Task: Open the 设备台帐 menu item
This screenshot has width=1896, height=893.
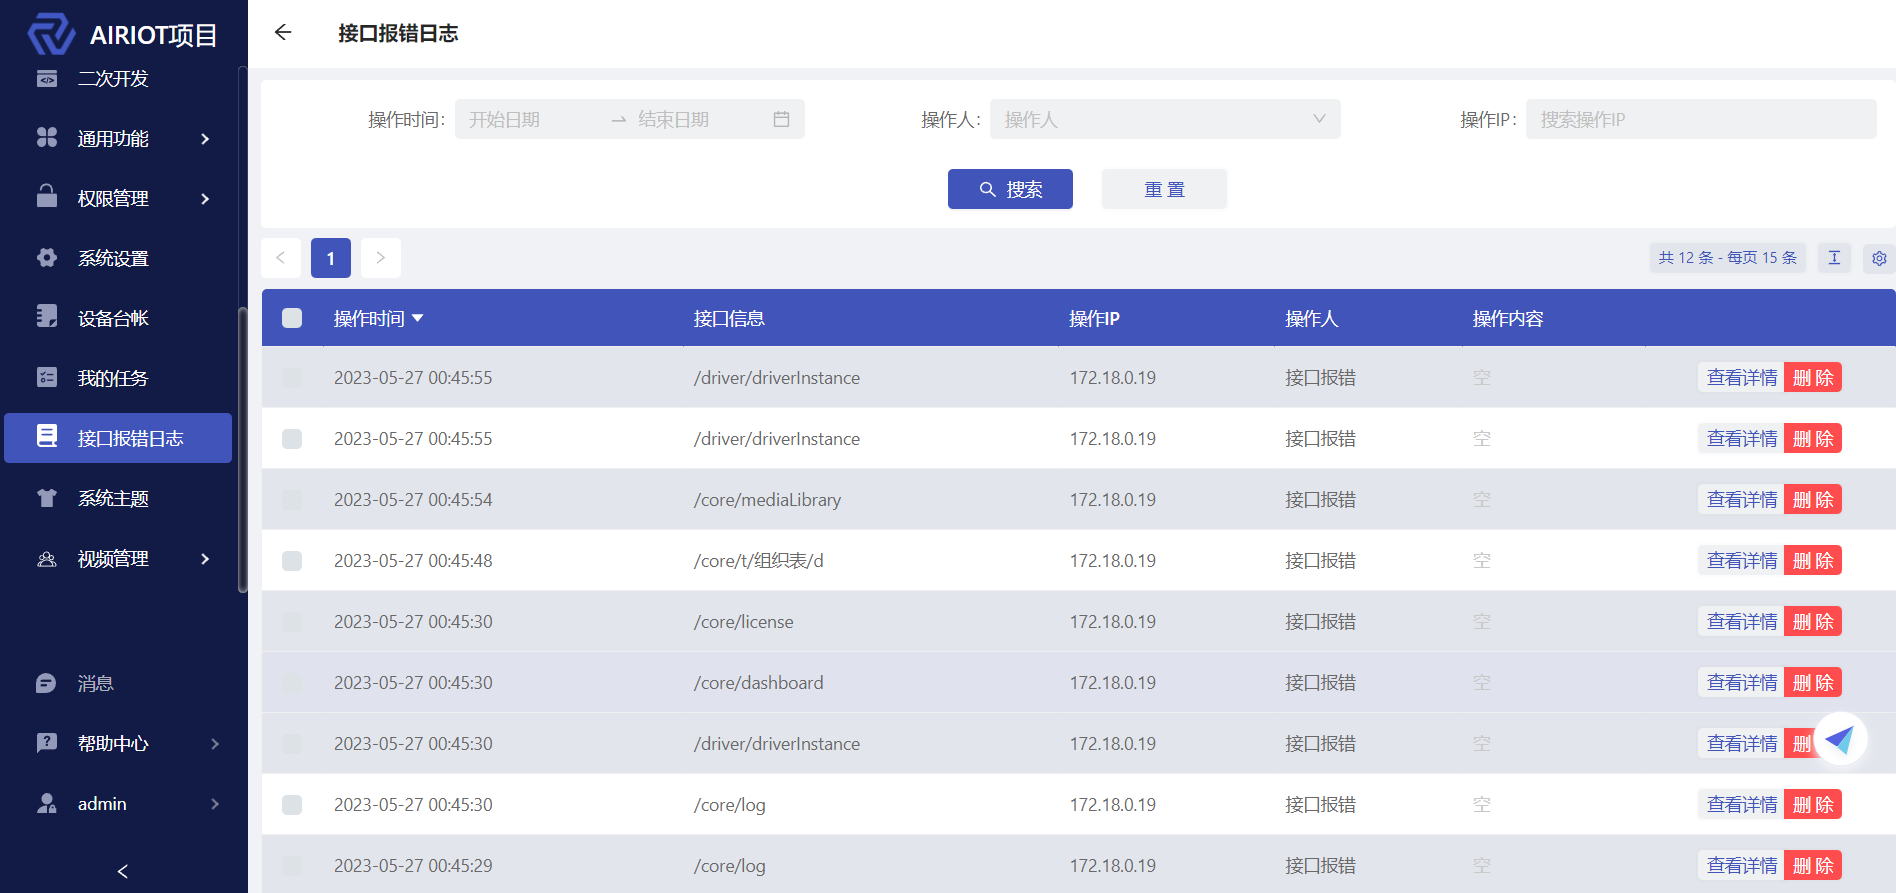Action: click(x=118, y=318)
